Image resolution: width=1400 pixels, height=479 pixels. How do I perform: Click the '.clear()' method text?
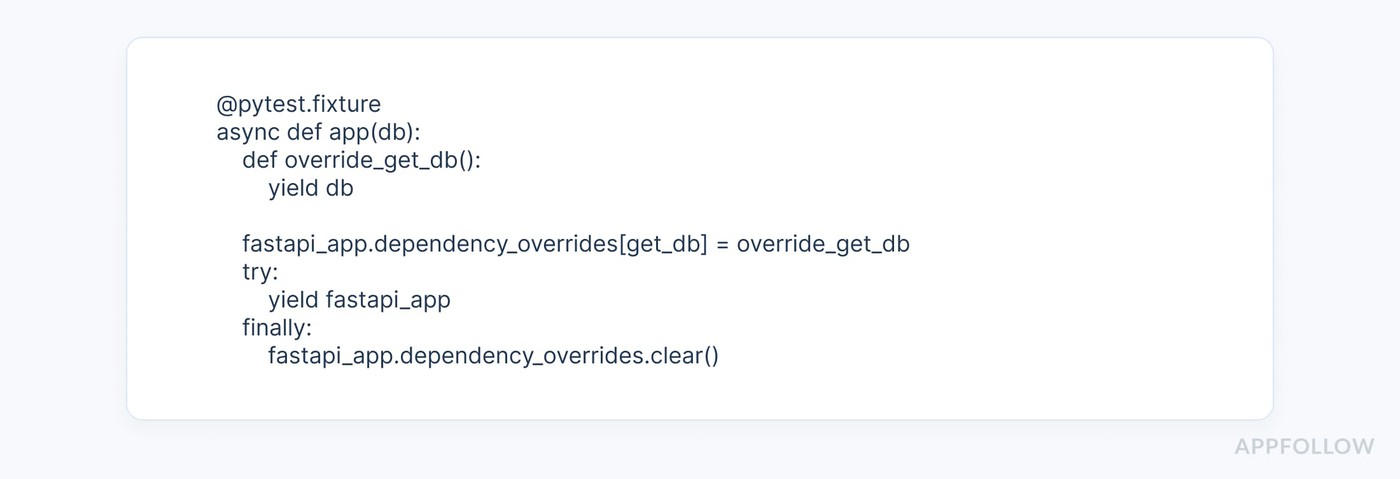click(682, 356)
